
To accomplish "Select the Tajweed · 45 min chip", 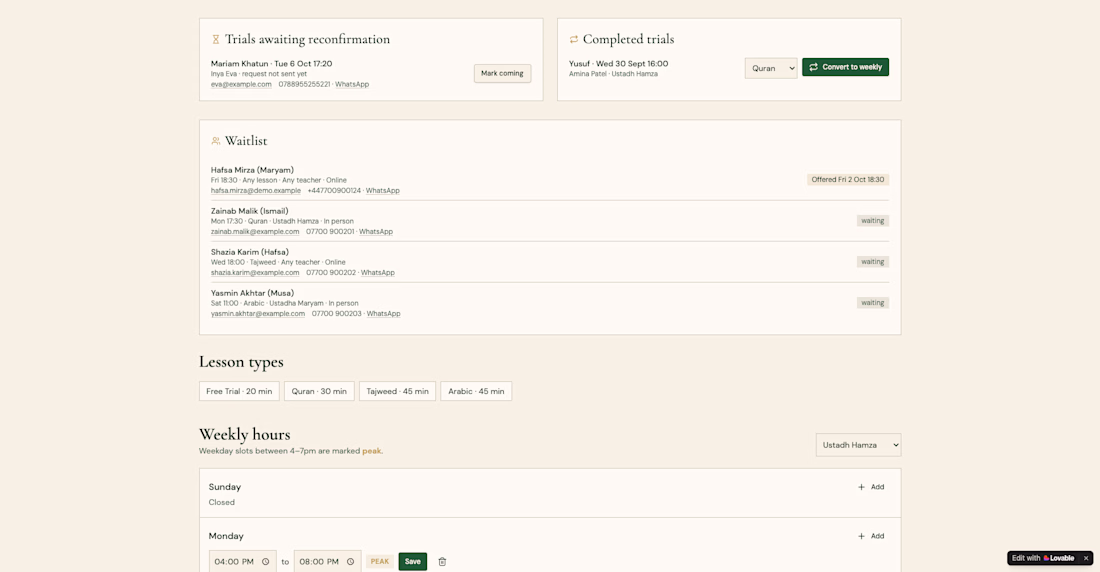I will 397,391.
